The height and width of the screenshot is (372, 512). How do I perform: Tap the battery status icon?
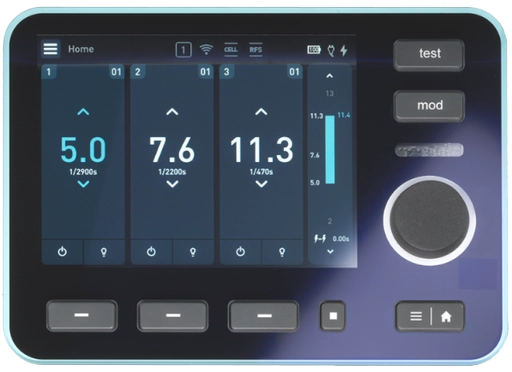[x=314, y=50]
